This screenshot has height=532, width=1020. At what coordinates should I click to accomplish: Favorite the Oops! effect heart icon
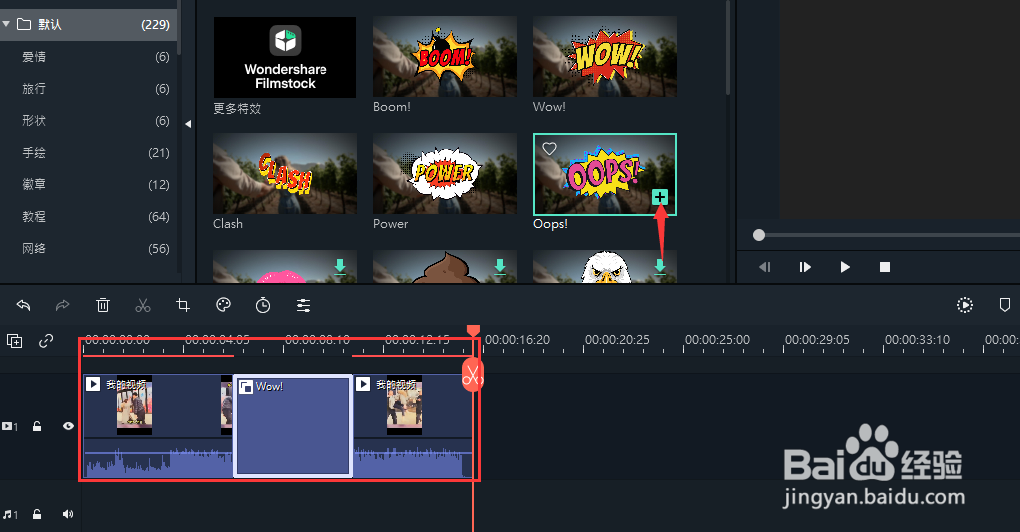[x=550, y=149]
